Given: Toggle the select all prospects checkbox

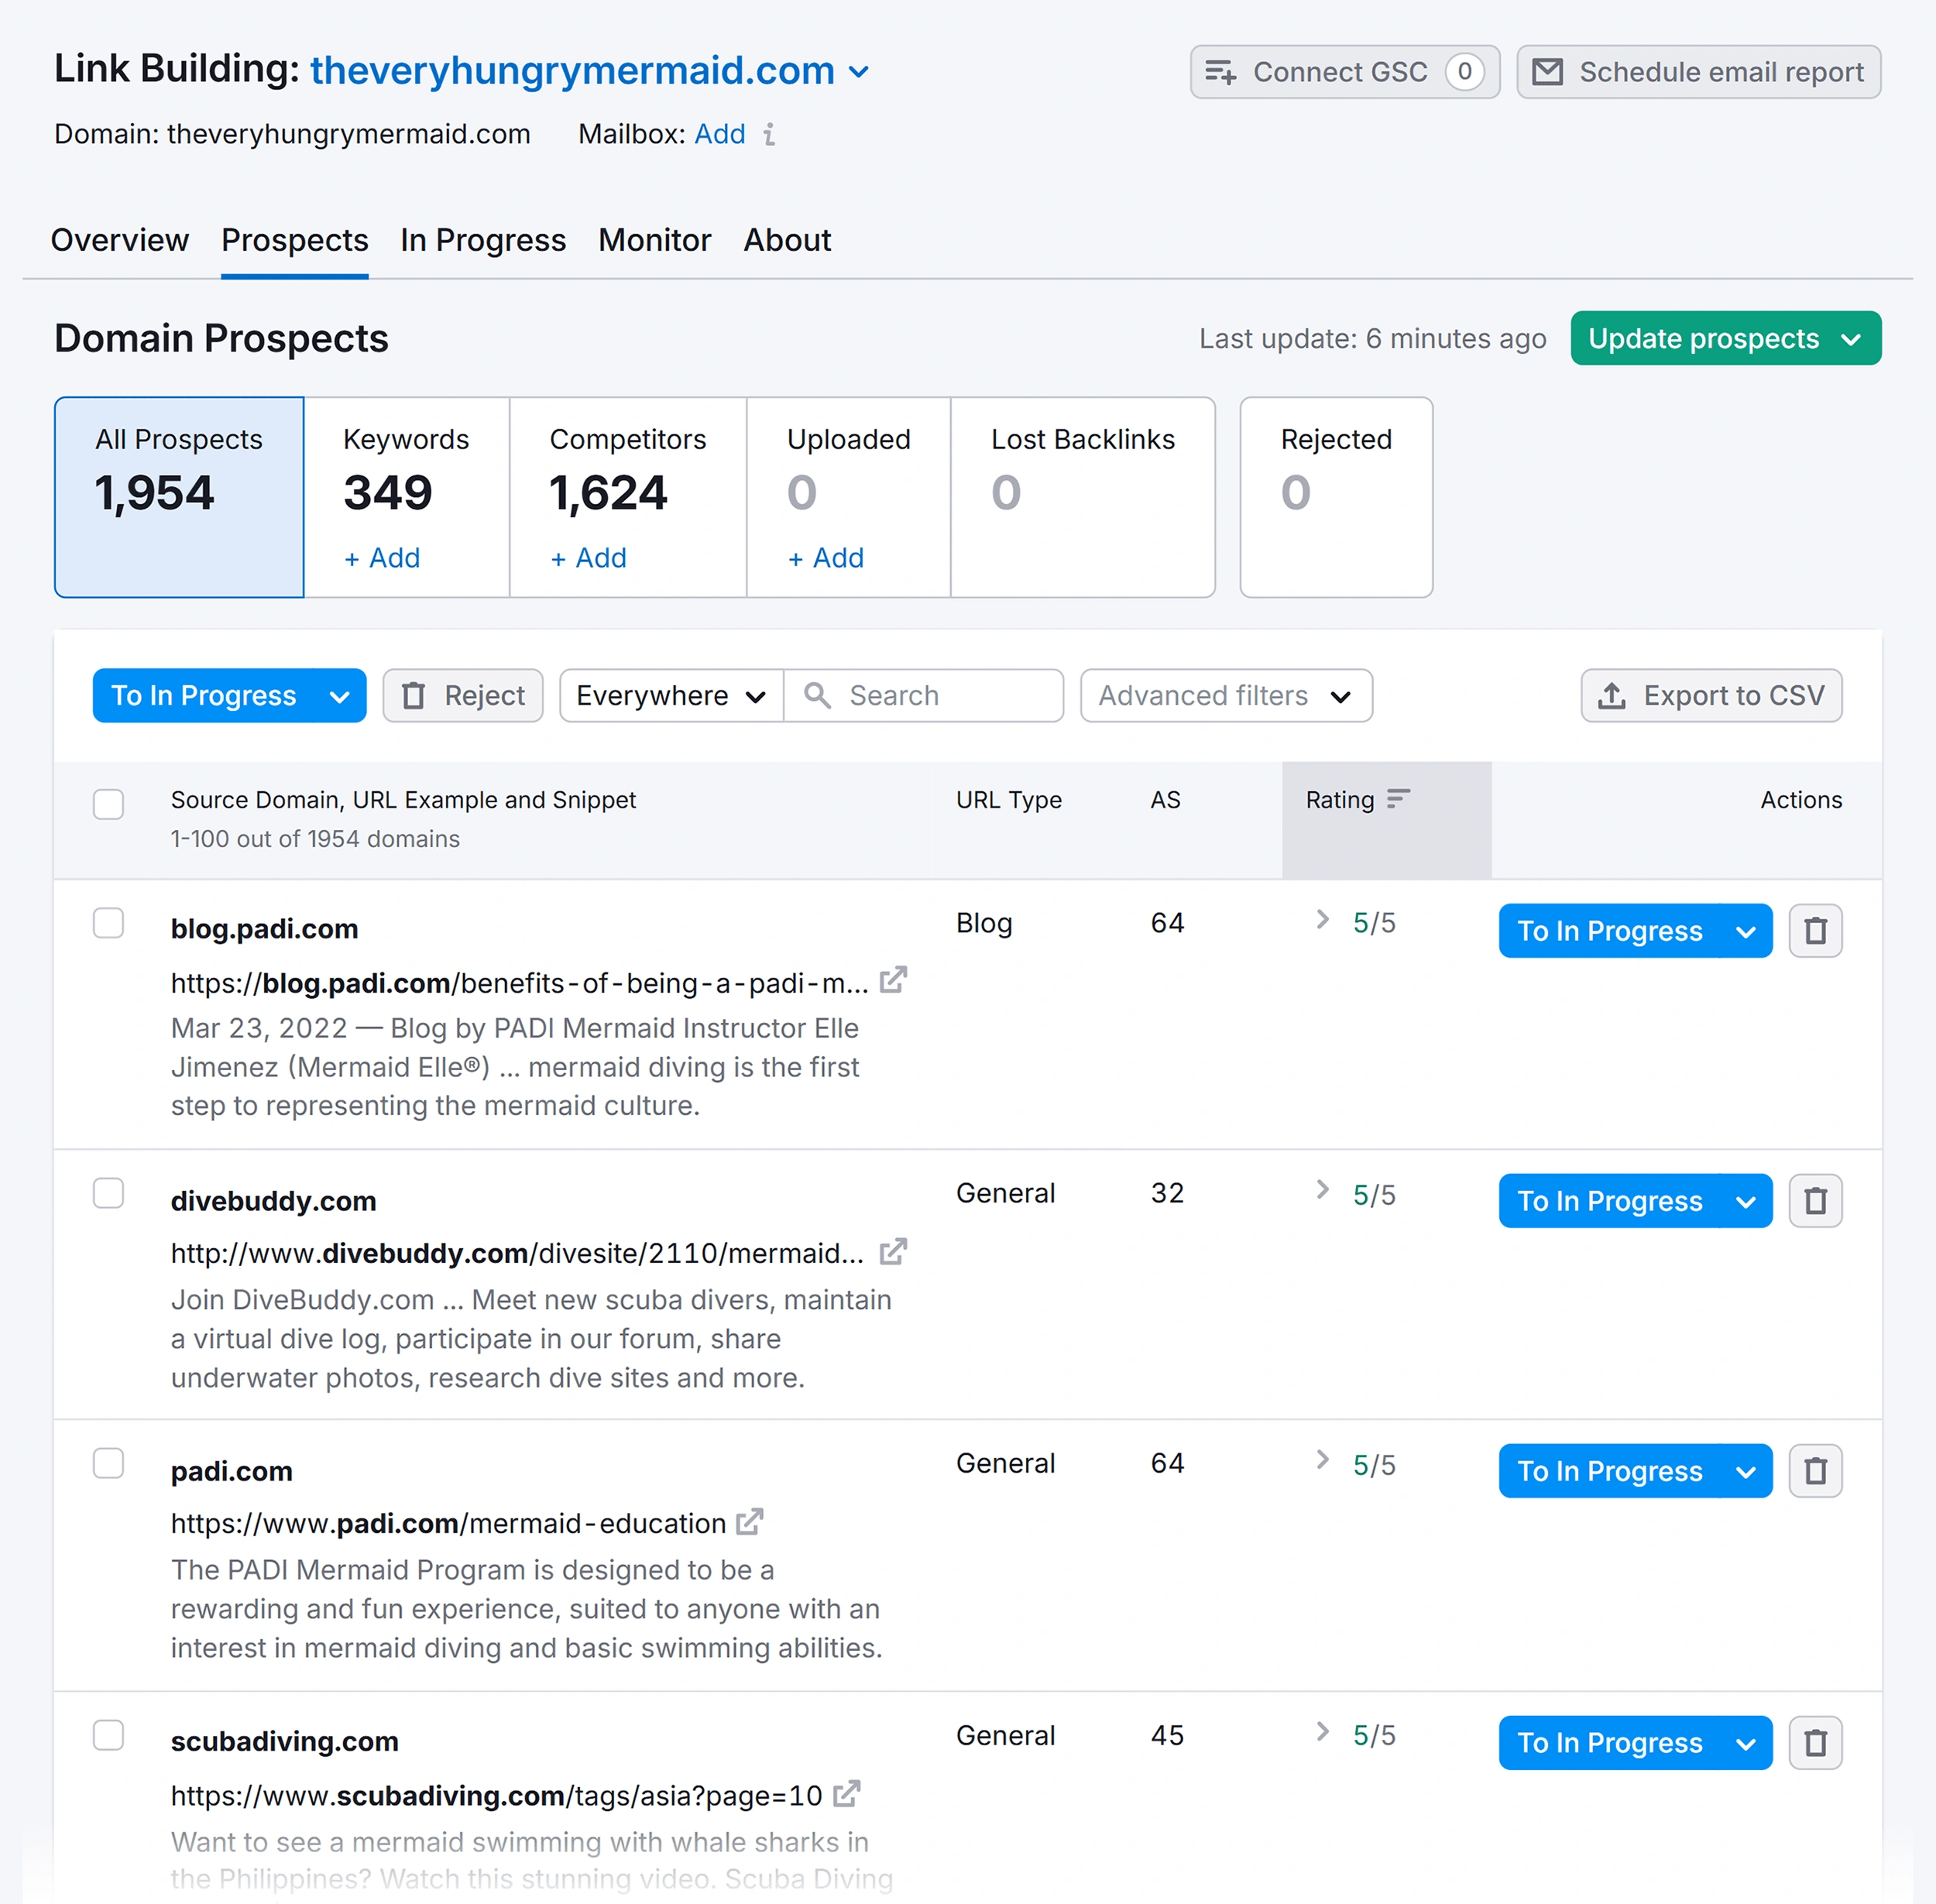Looking at the screenshot, I should 108,804.
